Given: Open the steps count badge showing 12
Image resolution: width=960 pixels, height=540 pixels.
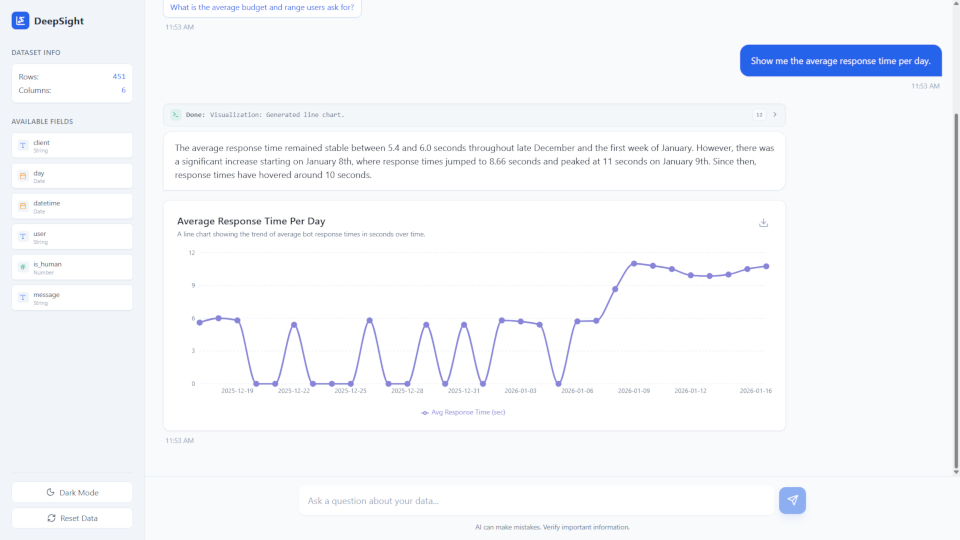Looking at the screenshot, I should 759,114.
